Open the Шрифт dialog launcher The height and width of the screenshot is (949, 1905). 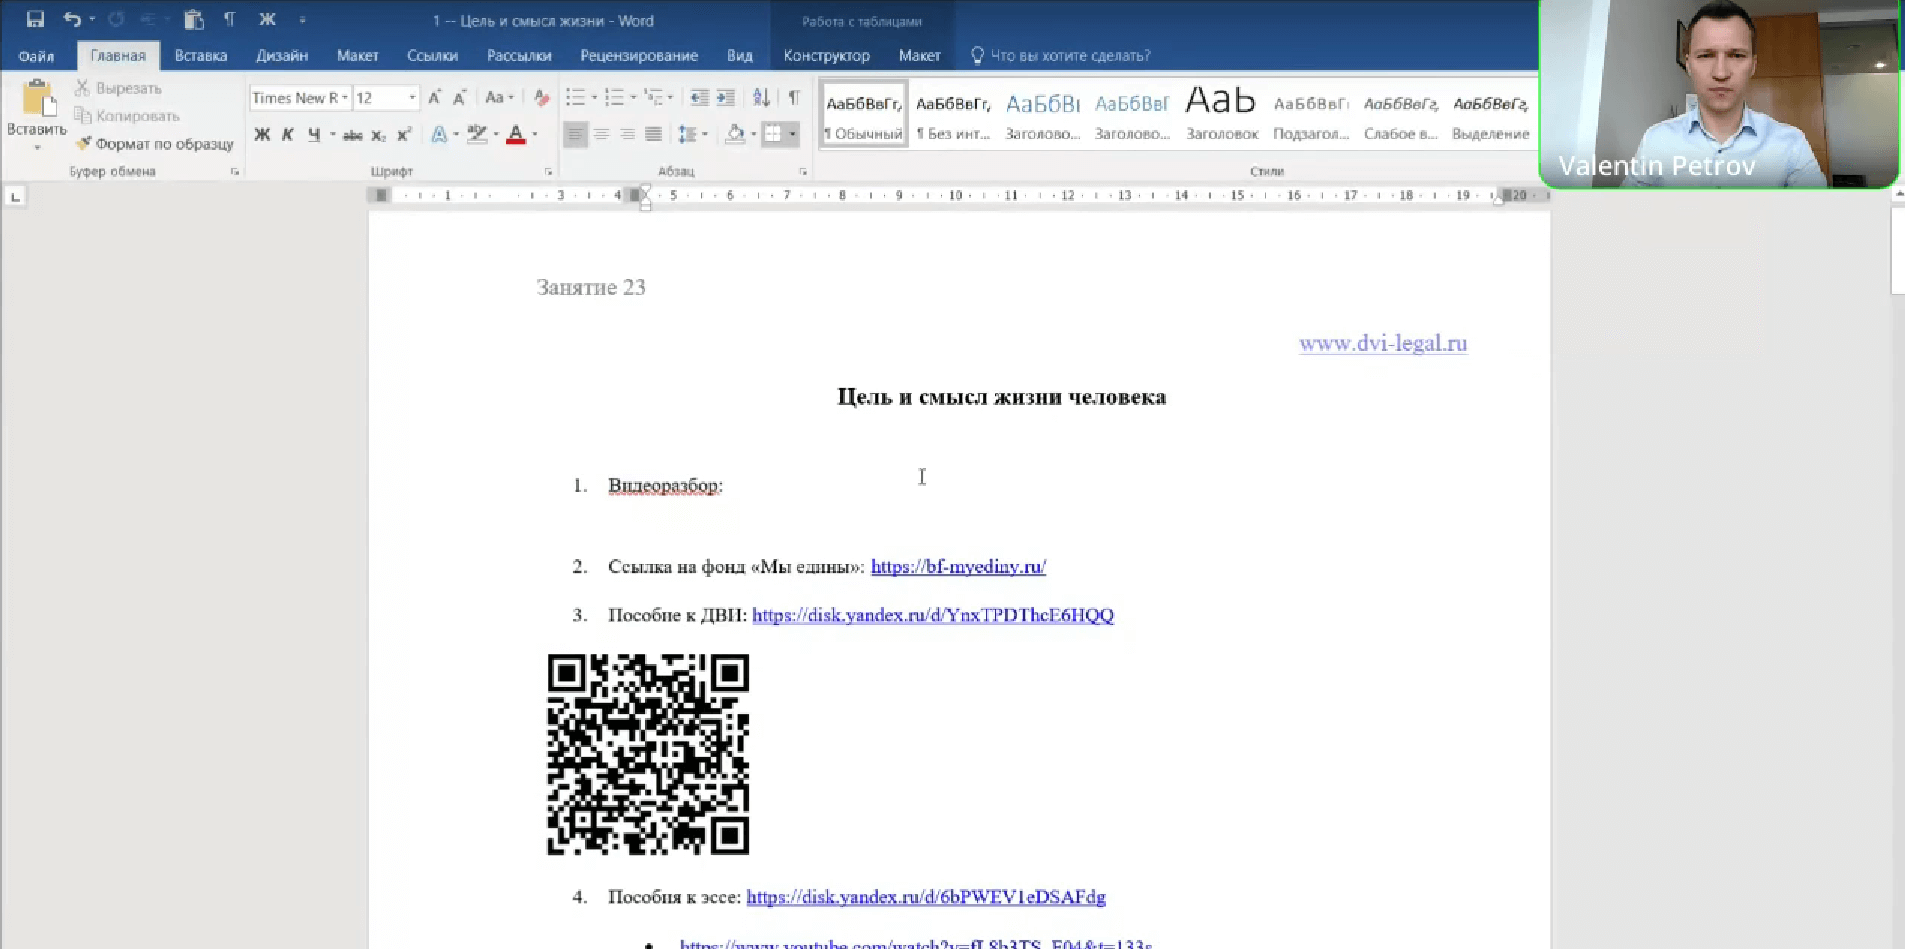pyautogui.click(x=548, y=172)
